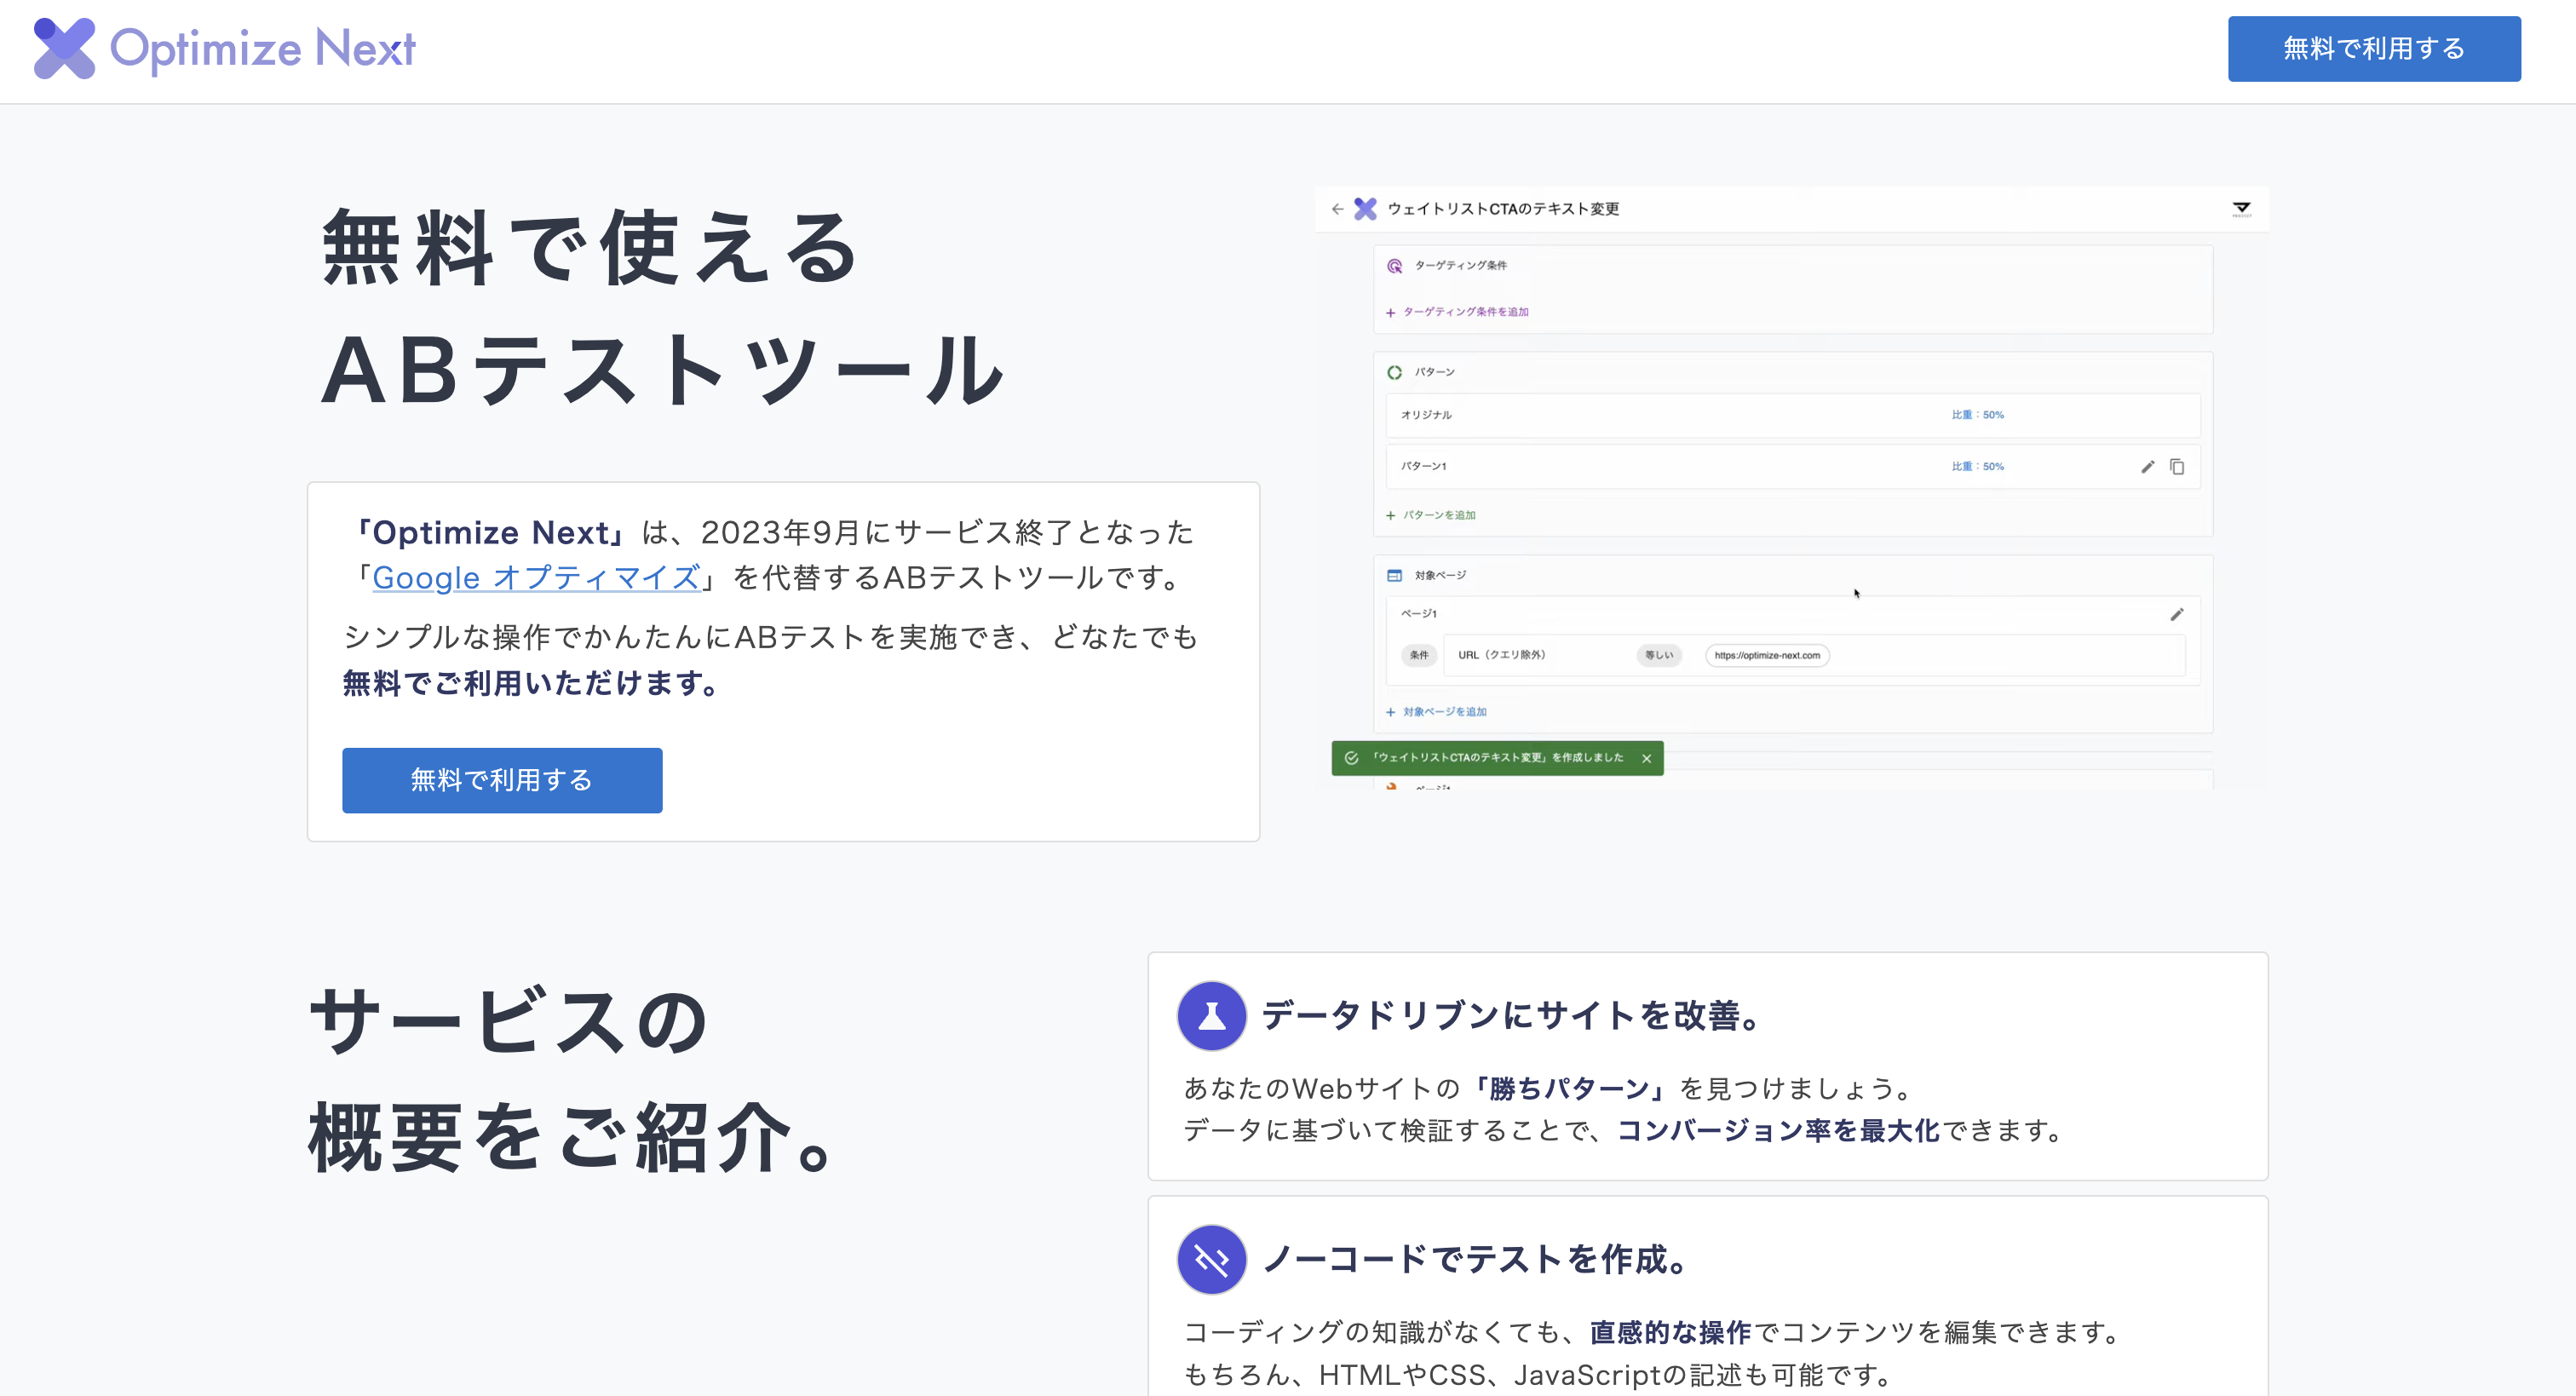2576x1396 pixels.
Task: Click the checkmark icon in the green toast
Action: [1351, 758]
